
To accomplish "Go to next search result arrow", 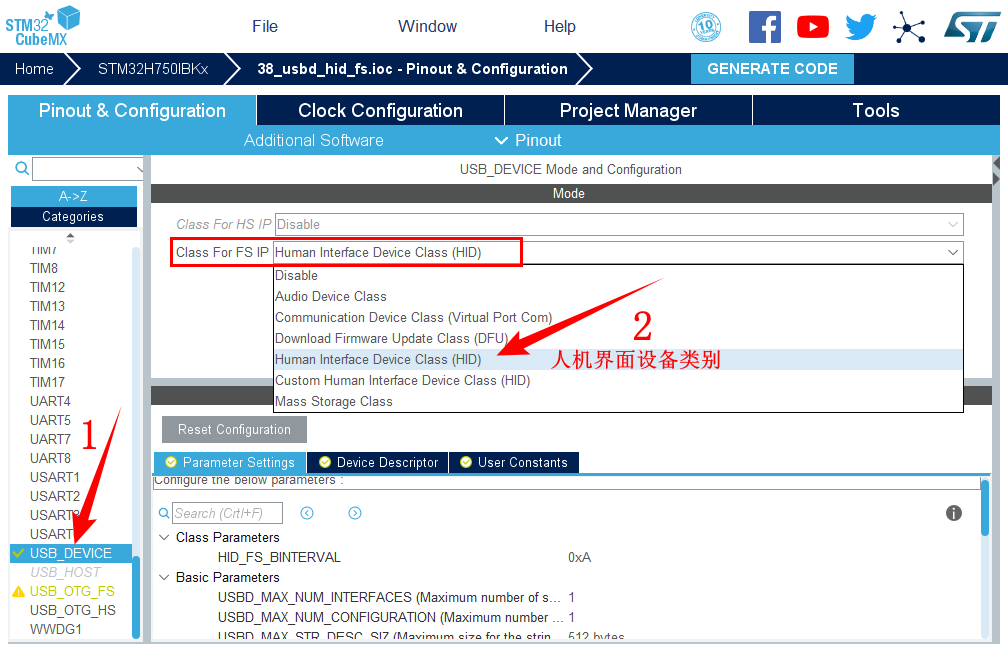I will click(355, 513).
